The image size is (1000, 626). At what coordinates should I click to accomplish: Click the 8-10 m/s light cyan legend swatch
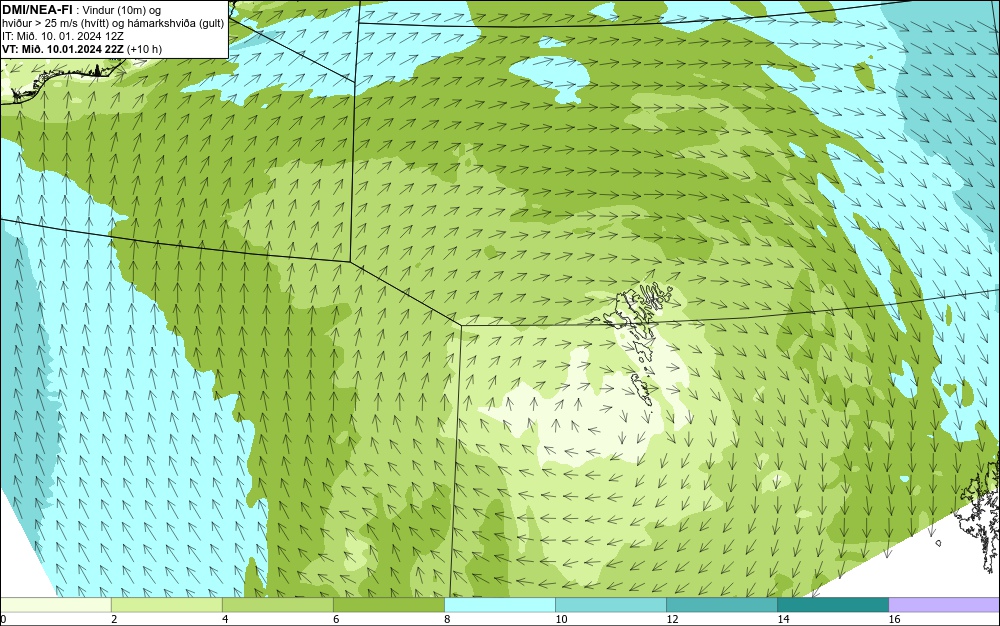click(x=499, y=605)
